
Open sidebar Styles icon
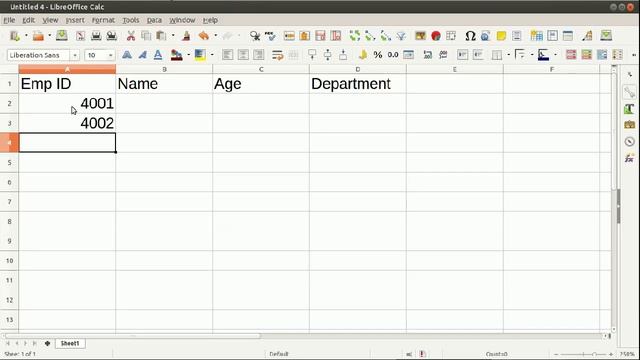pos(629,109)
